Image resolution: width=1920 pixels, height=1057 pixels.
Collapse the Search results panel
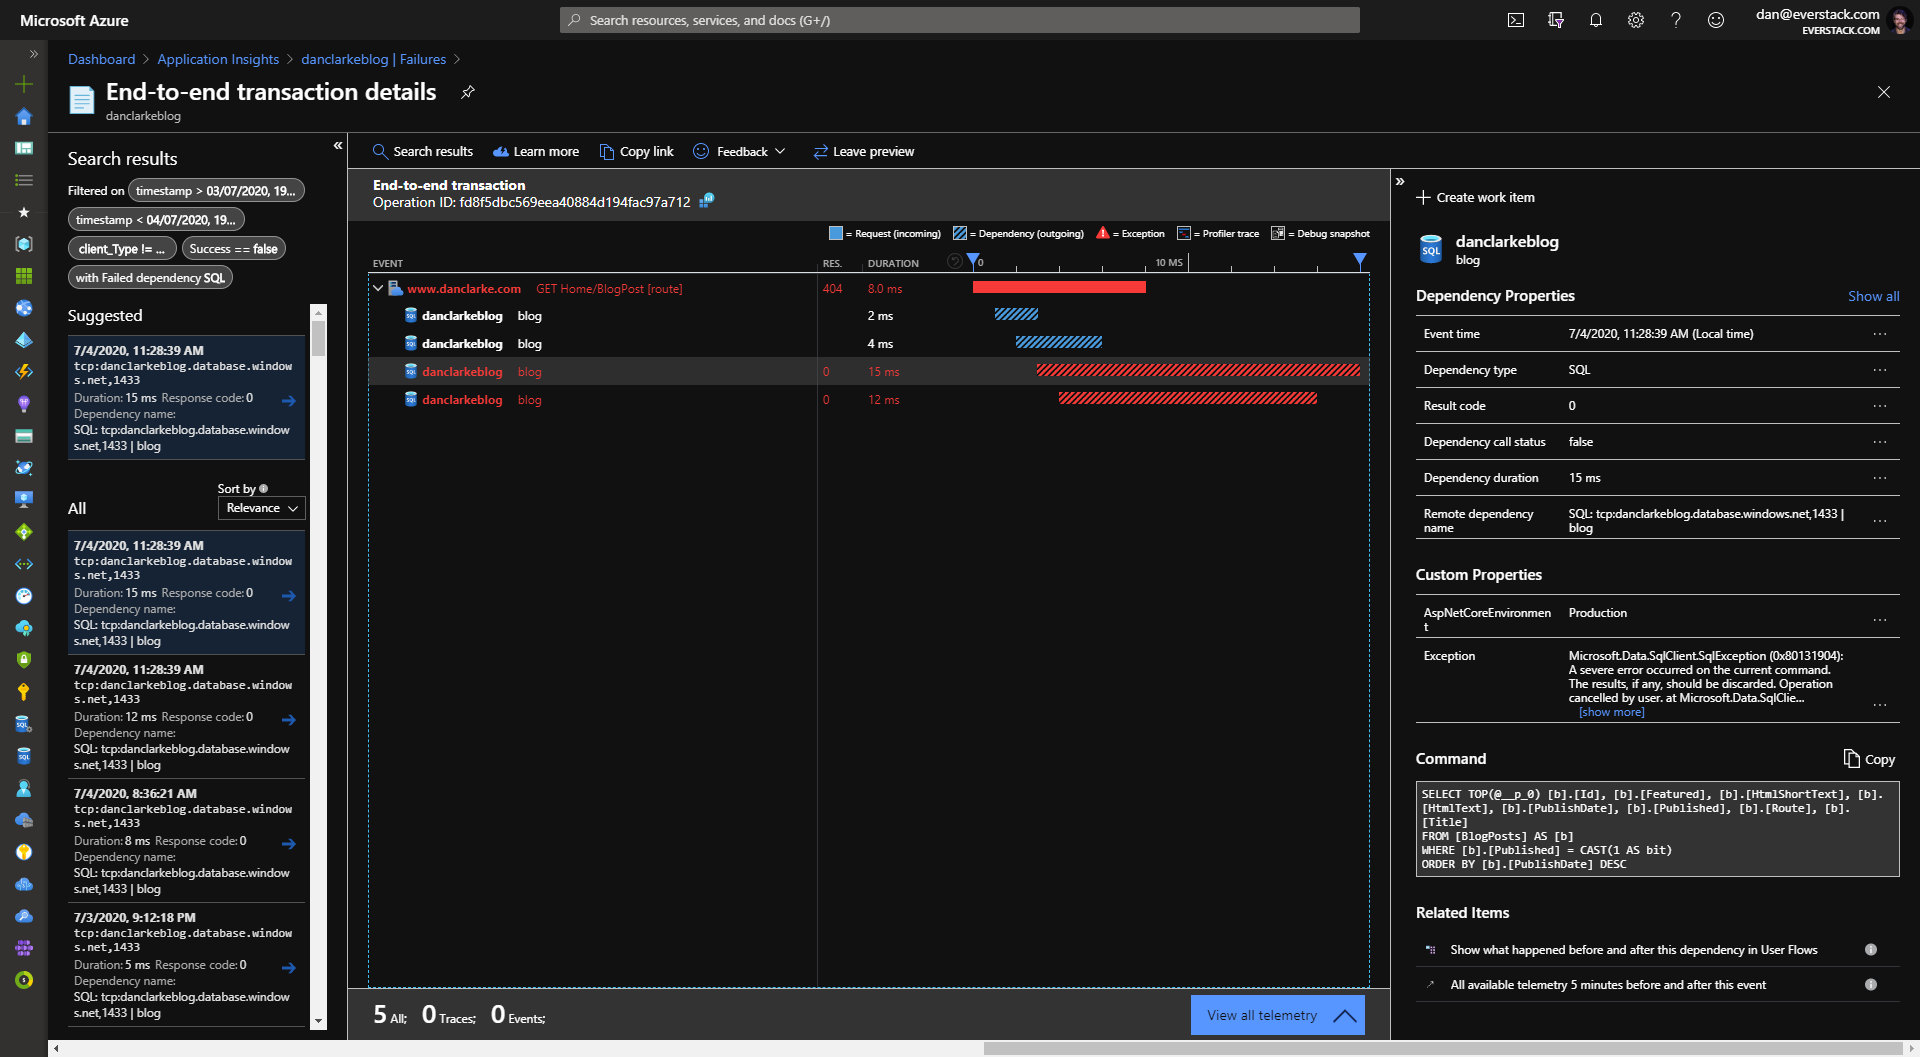338,146
